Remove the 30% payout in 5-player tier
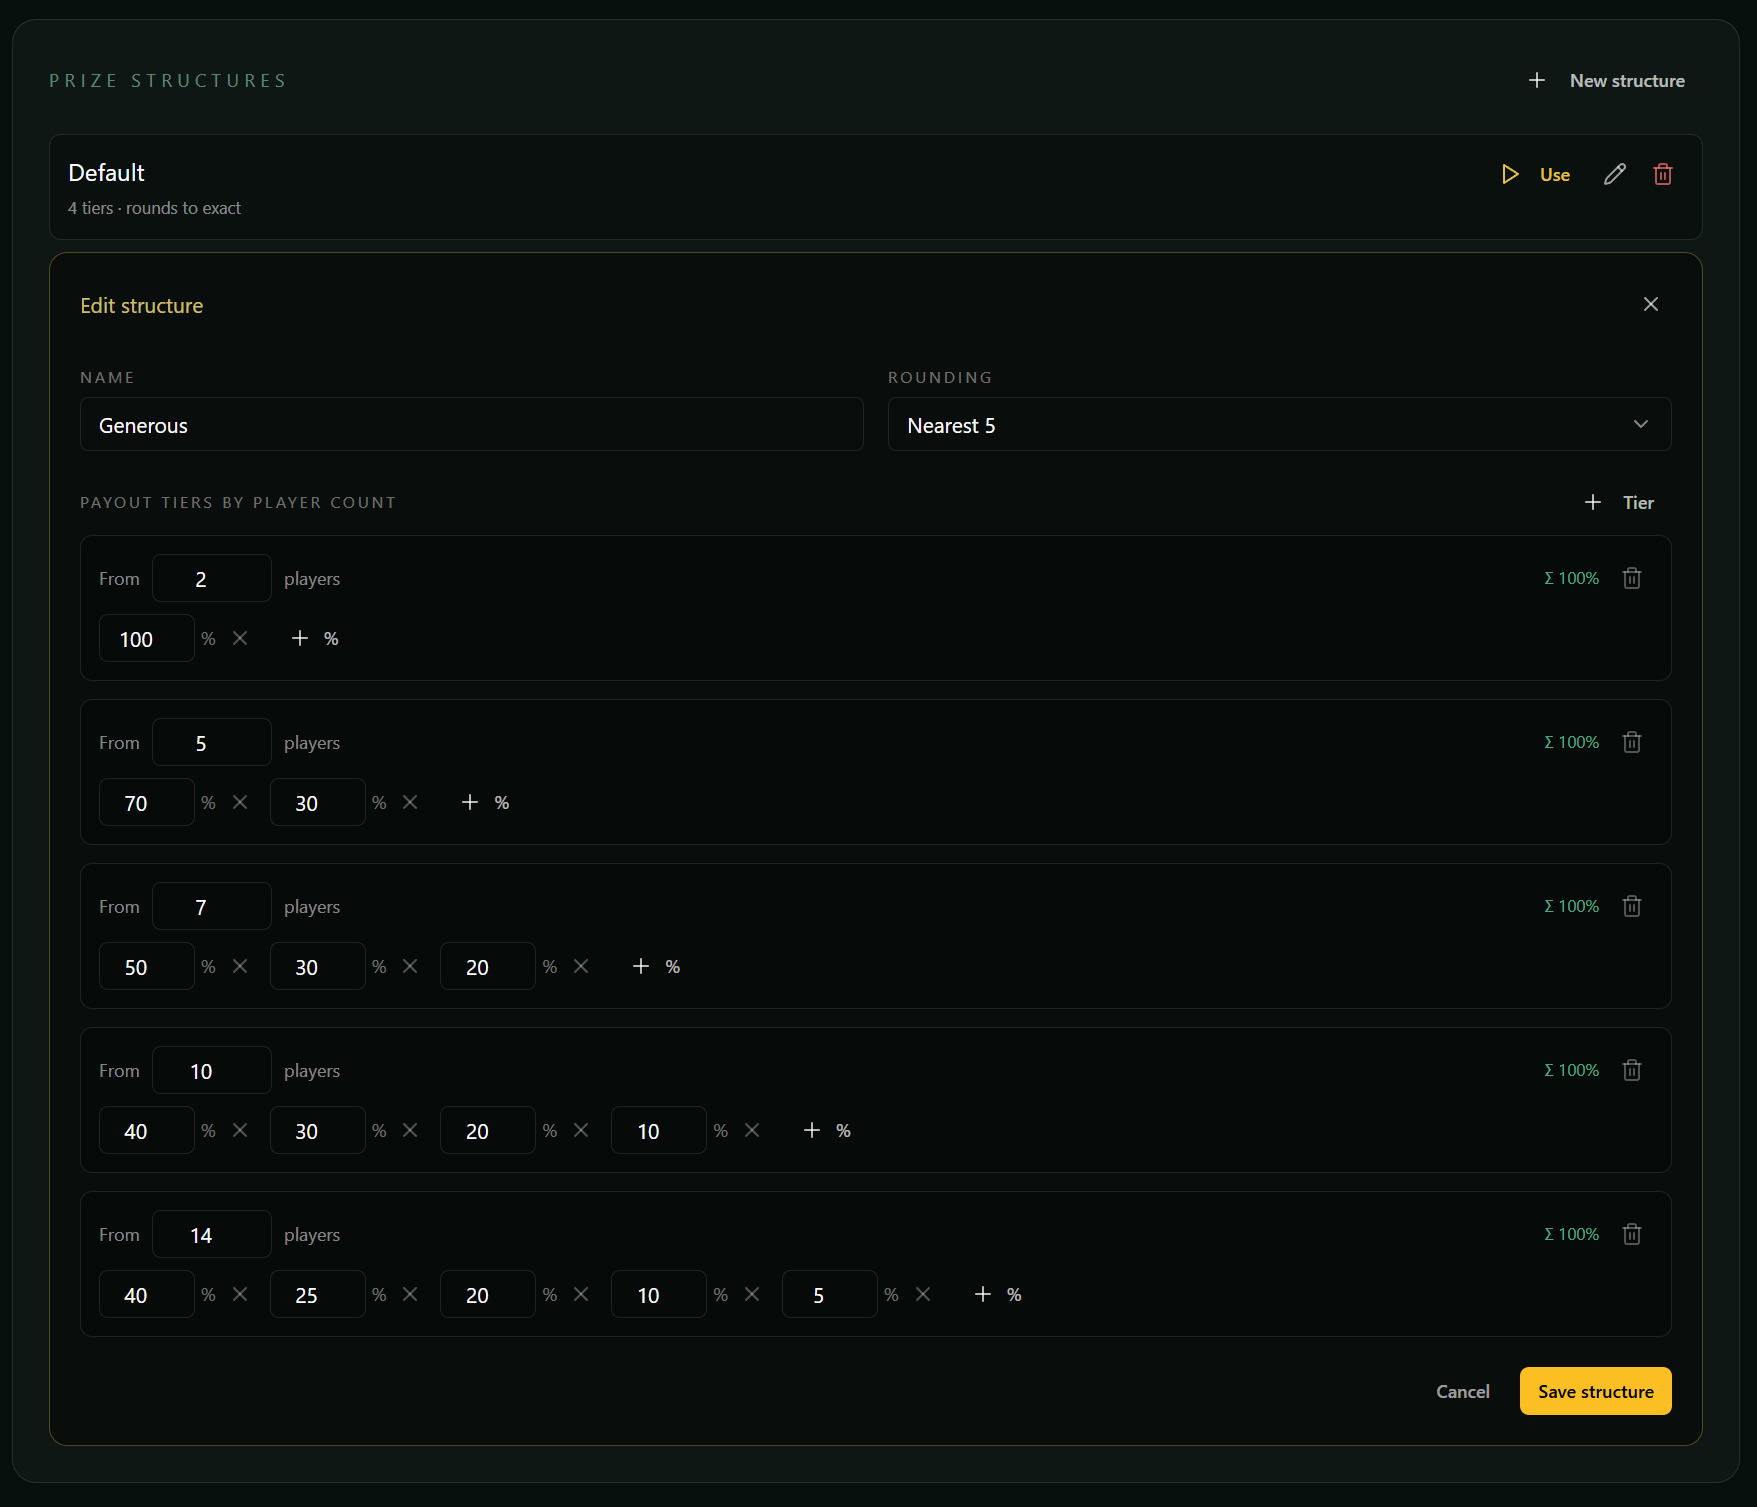The image size is (1757, 1507). click(x=410, y=802)
